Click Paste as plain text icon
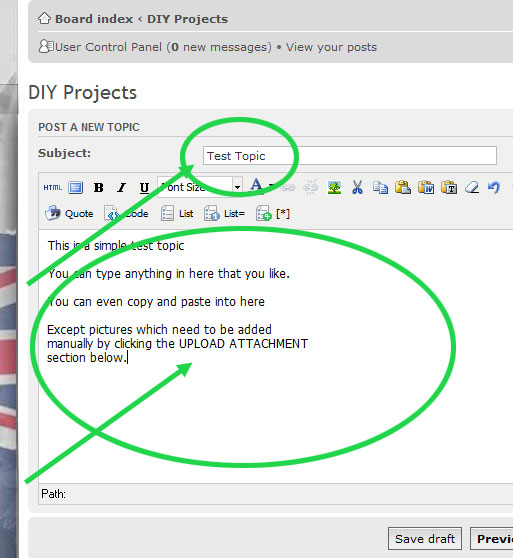 tap(449, 187)
